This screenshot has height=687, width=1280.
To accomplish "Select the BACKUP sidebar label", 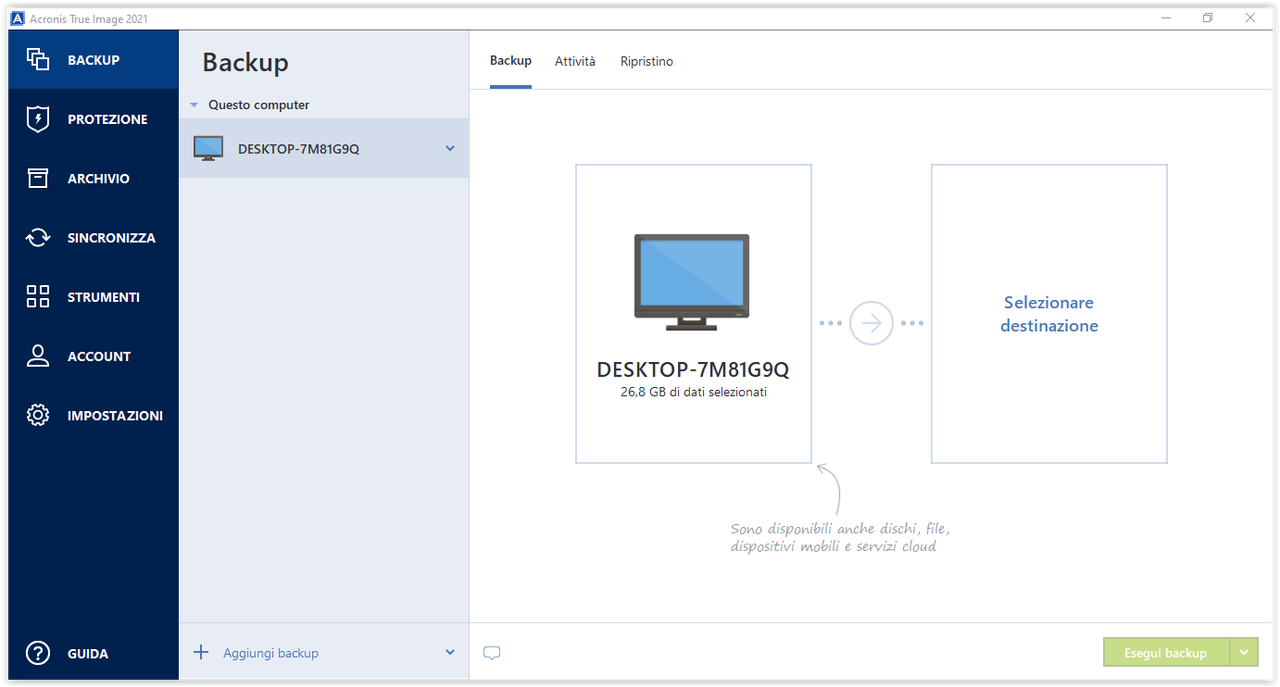I will [x=93, y=60].
